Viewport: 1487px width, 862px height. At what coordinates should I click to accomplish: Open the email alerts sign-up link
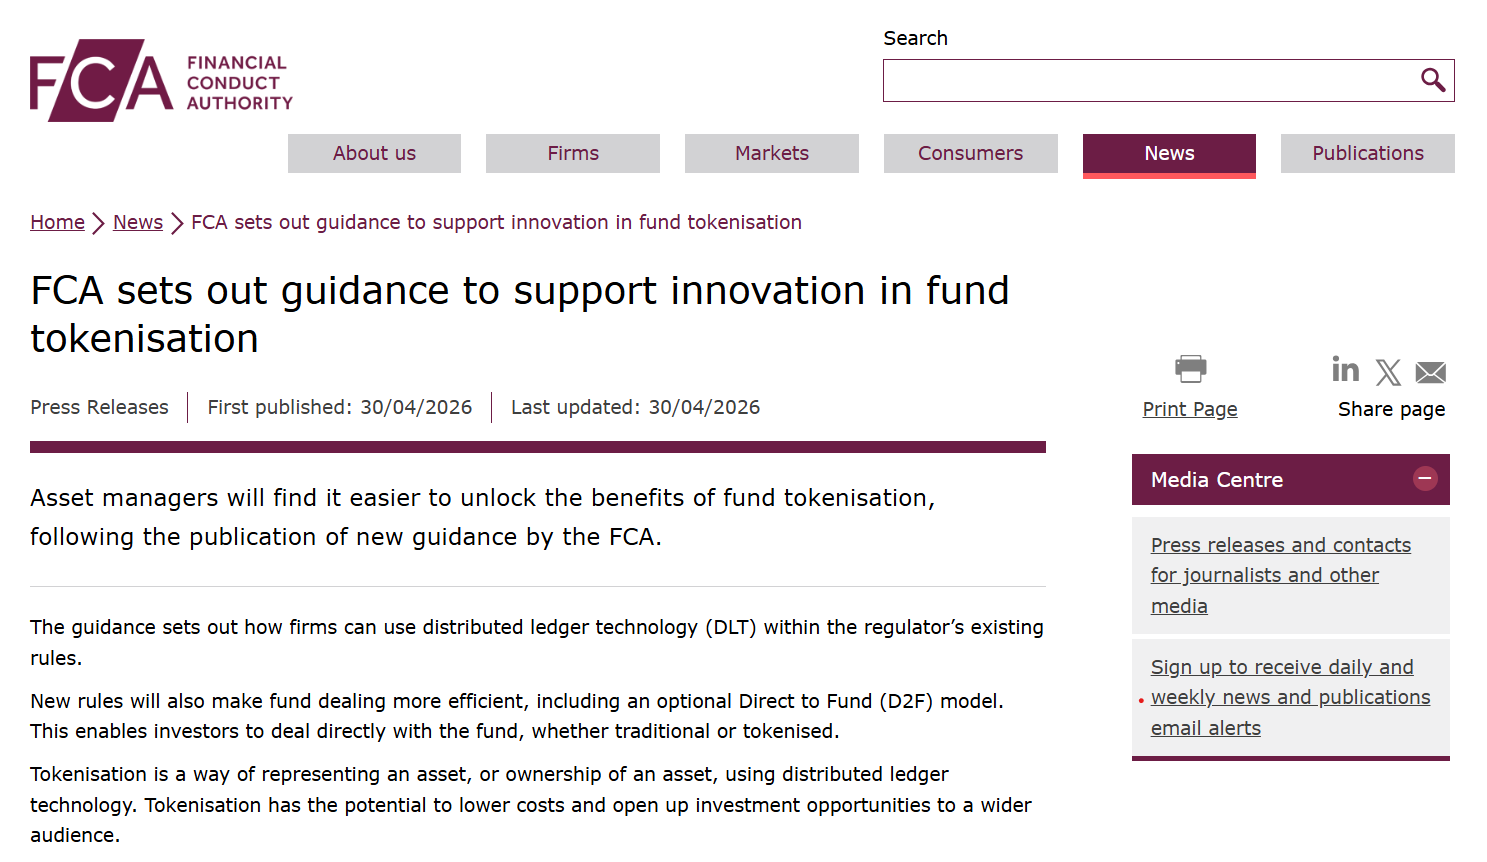1290,697
